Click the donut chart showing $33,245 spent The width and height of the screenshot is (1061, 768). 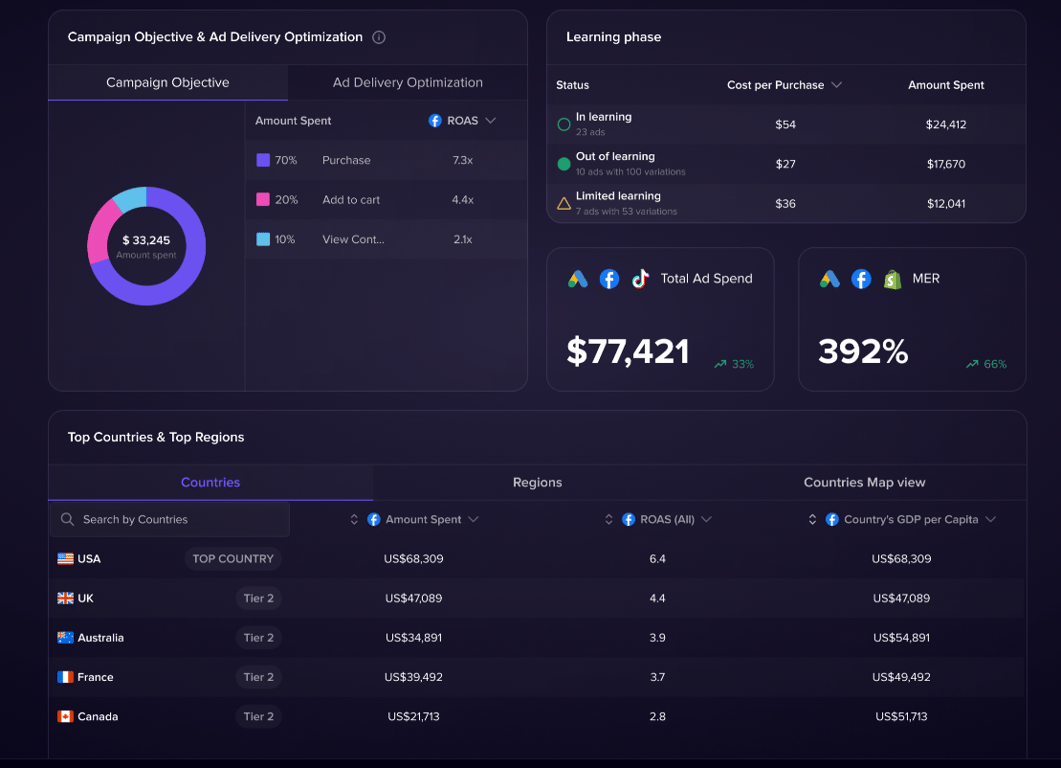(x=146, y=246)
